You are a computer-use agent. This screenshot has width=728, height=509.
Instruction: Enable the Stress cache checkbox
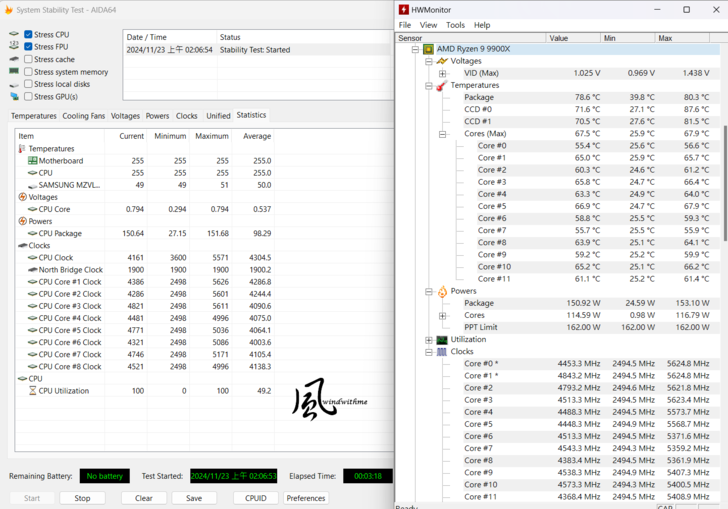click(29, 59)
